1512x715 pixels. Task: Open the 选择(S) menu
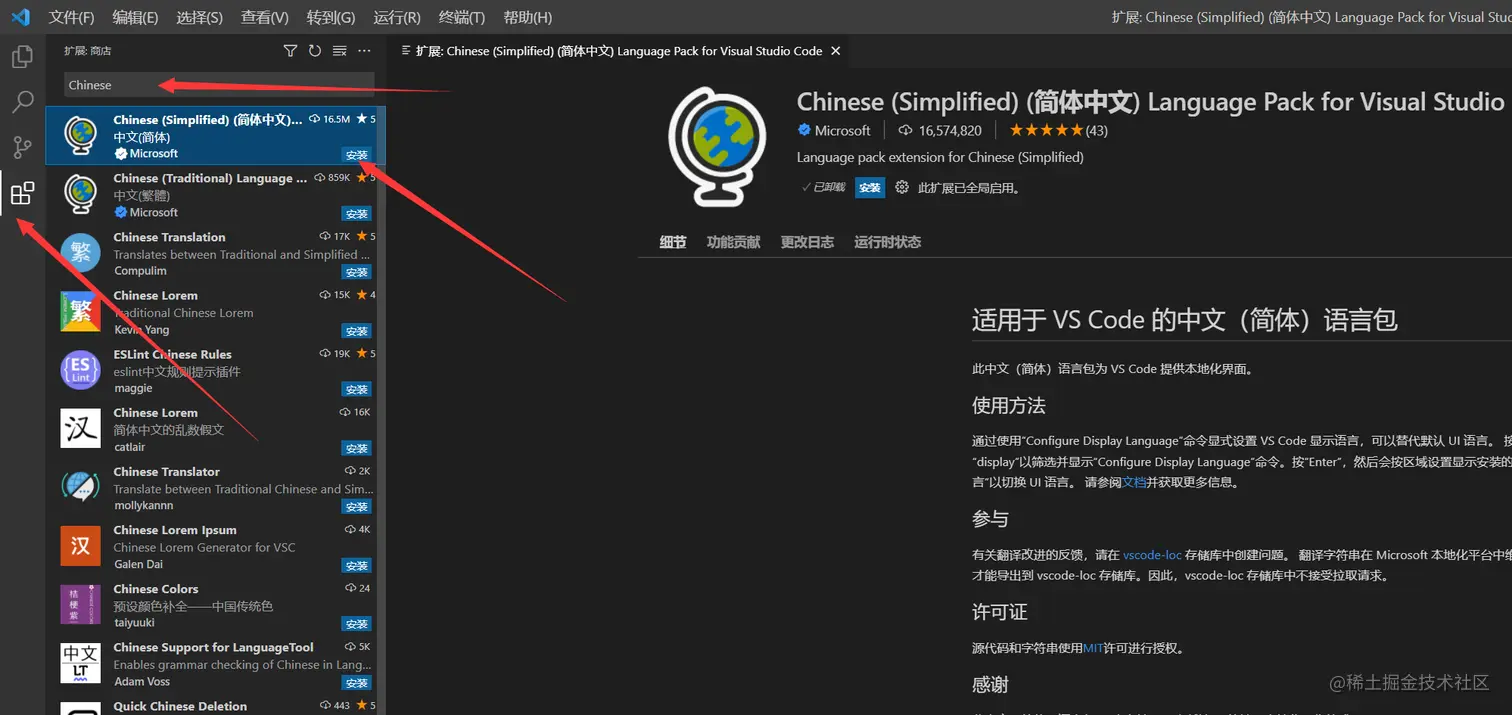(x=199, y=17)
